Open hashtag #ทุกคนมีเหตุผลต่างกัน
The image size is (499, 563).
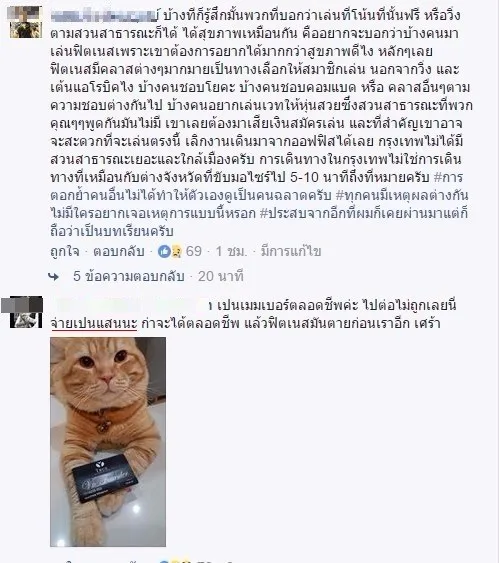tap(402, 195)
